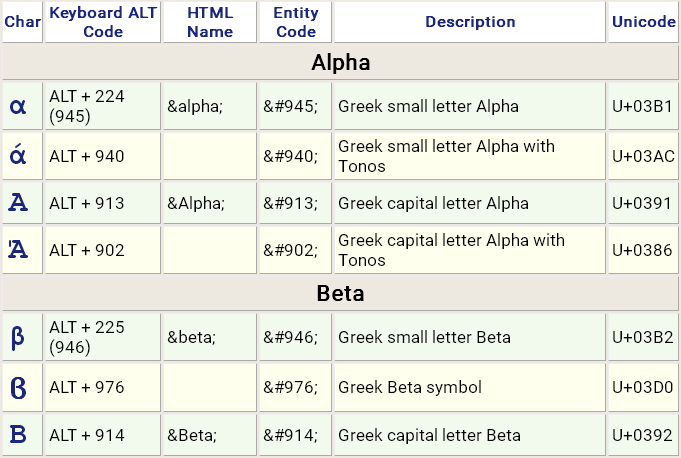
Task: Click the HTML Name column header
Action: 210,22
